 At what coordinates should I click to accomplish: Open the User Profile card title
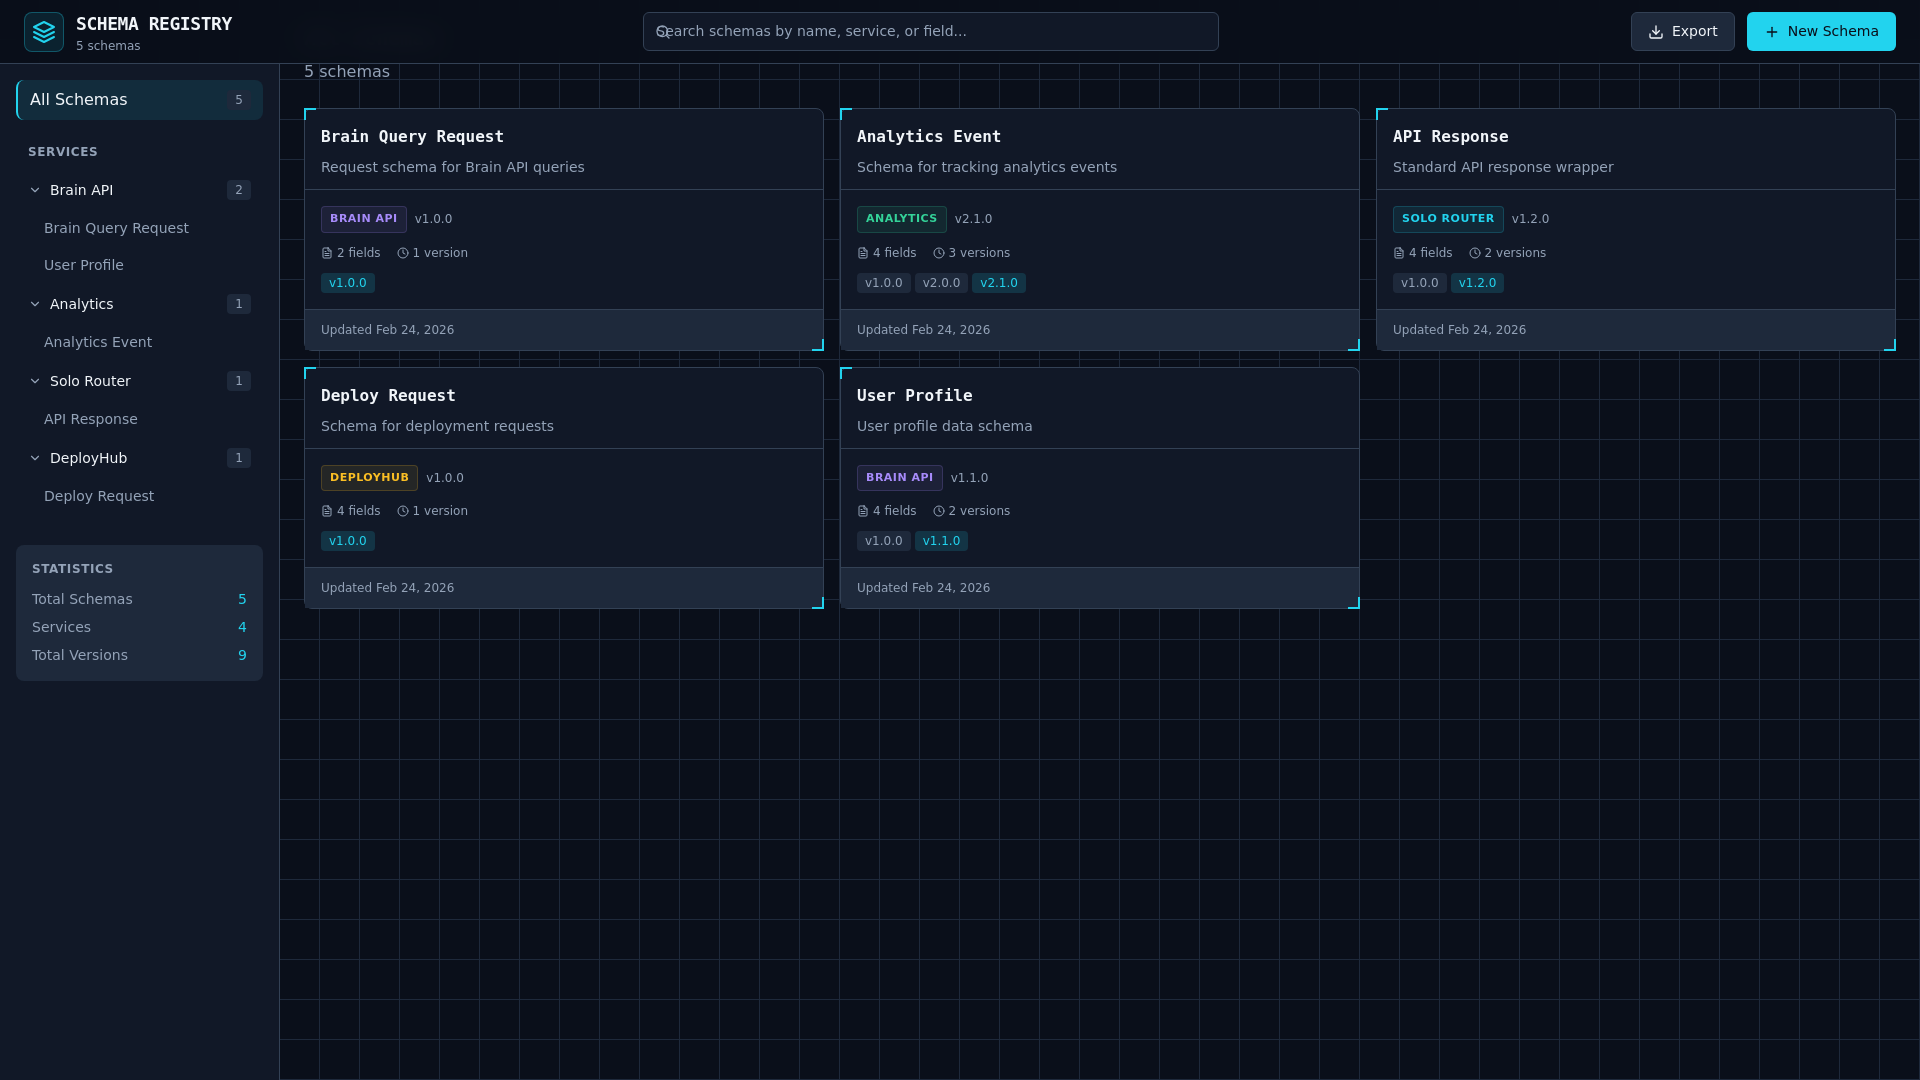coord(914,396)
